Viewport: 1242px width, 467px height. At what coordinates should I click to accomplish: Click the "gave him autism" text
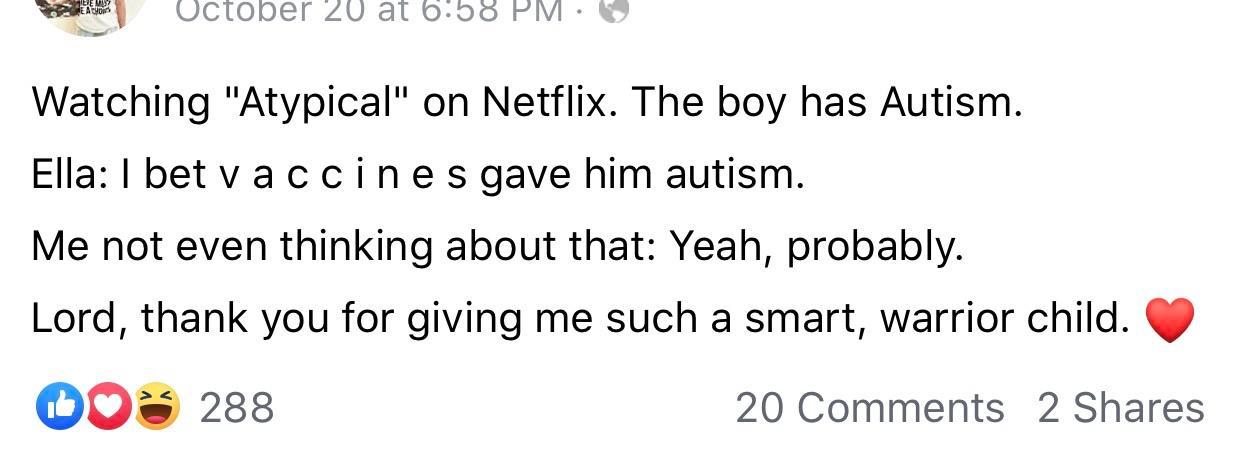click(x=642, y=176)
